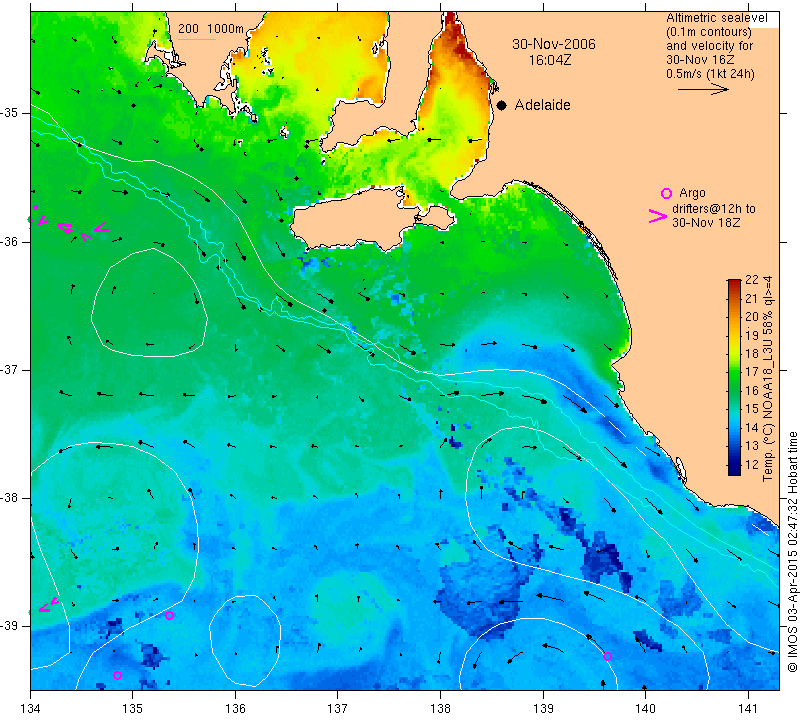The height and width of the screenshot is (720, 800).
Task: Click the black Adelaide city dot marker
Action: tap(502, 105)
